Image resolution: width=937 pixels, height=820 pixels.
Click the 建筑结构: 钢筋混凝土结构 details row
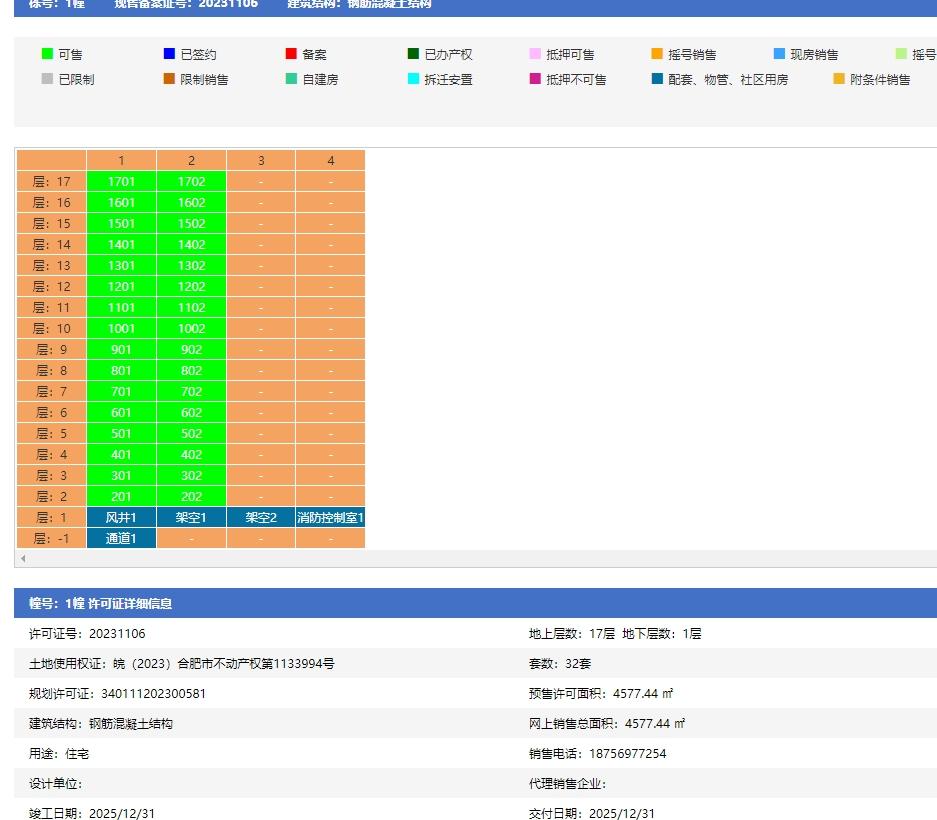pos(101,723)
